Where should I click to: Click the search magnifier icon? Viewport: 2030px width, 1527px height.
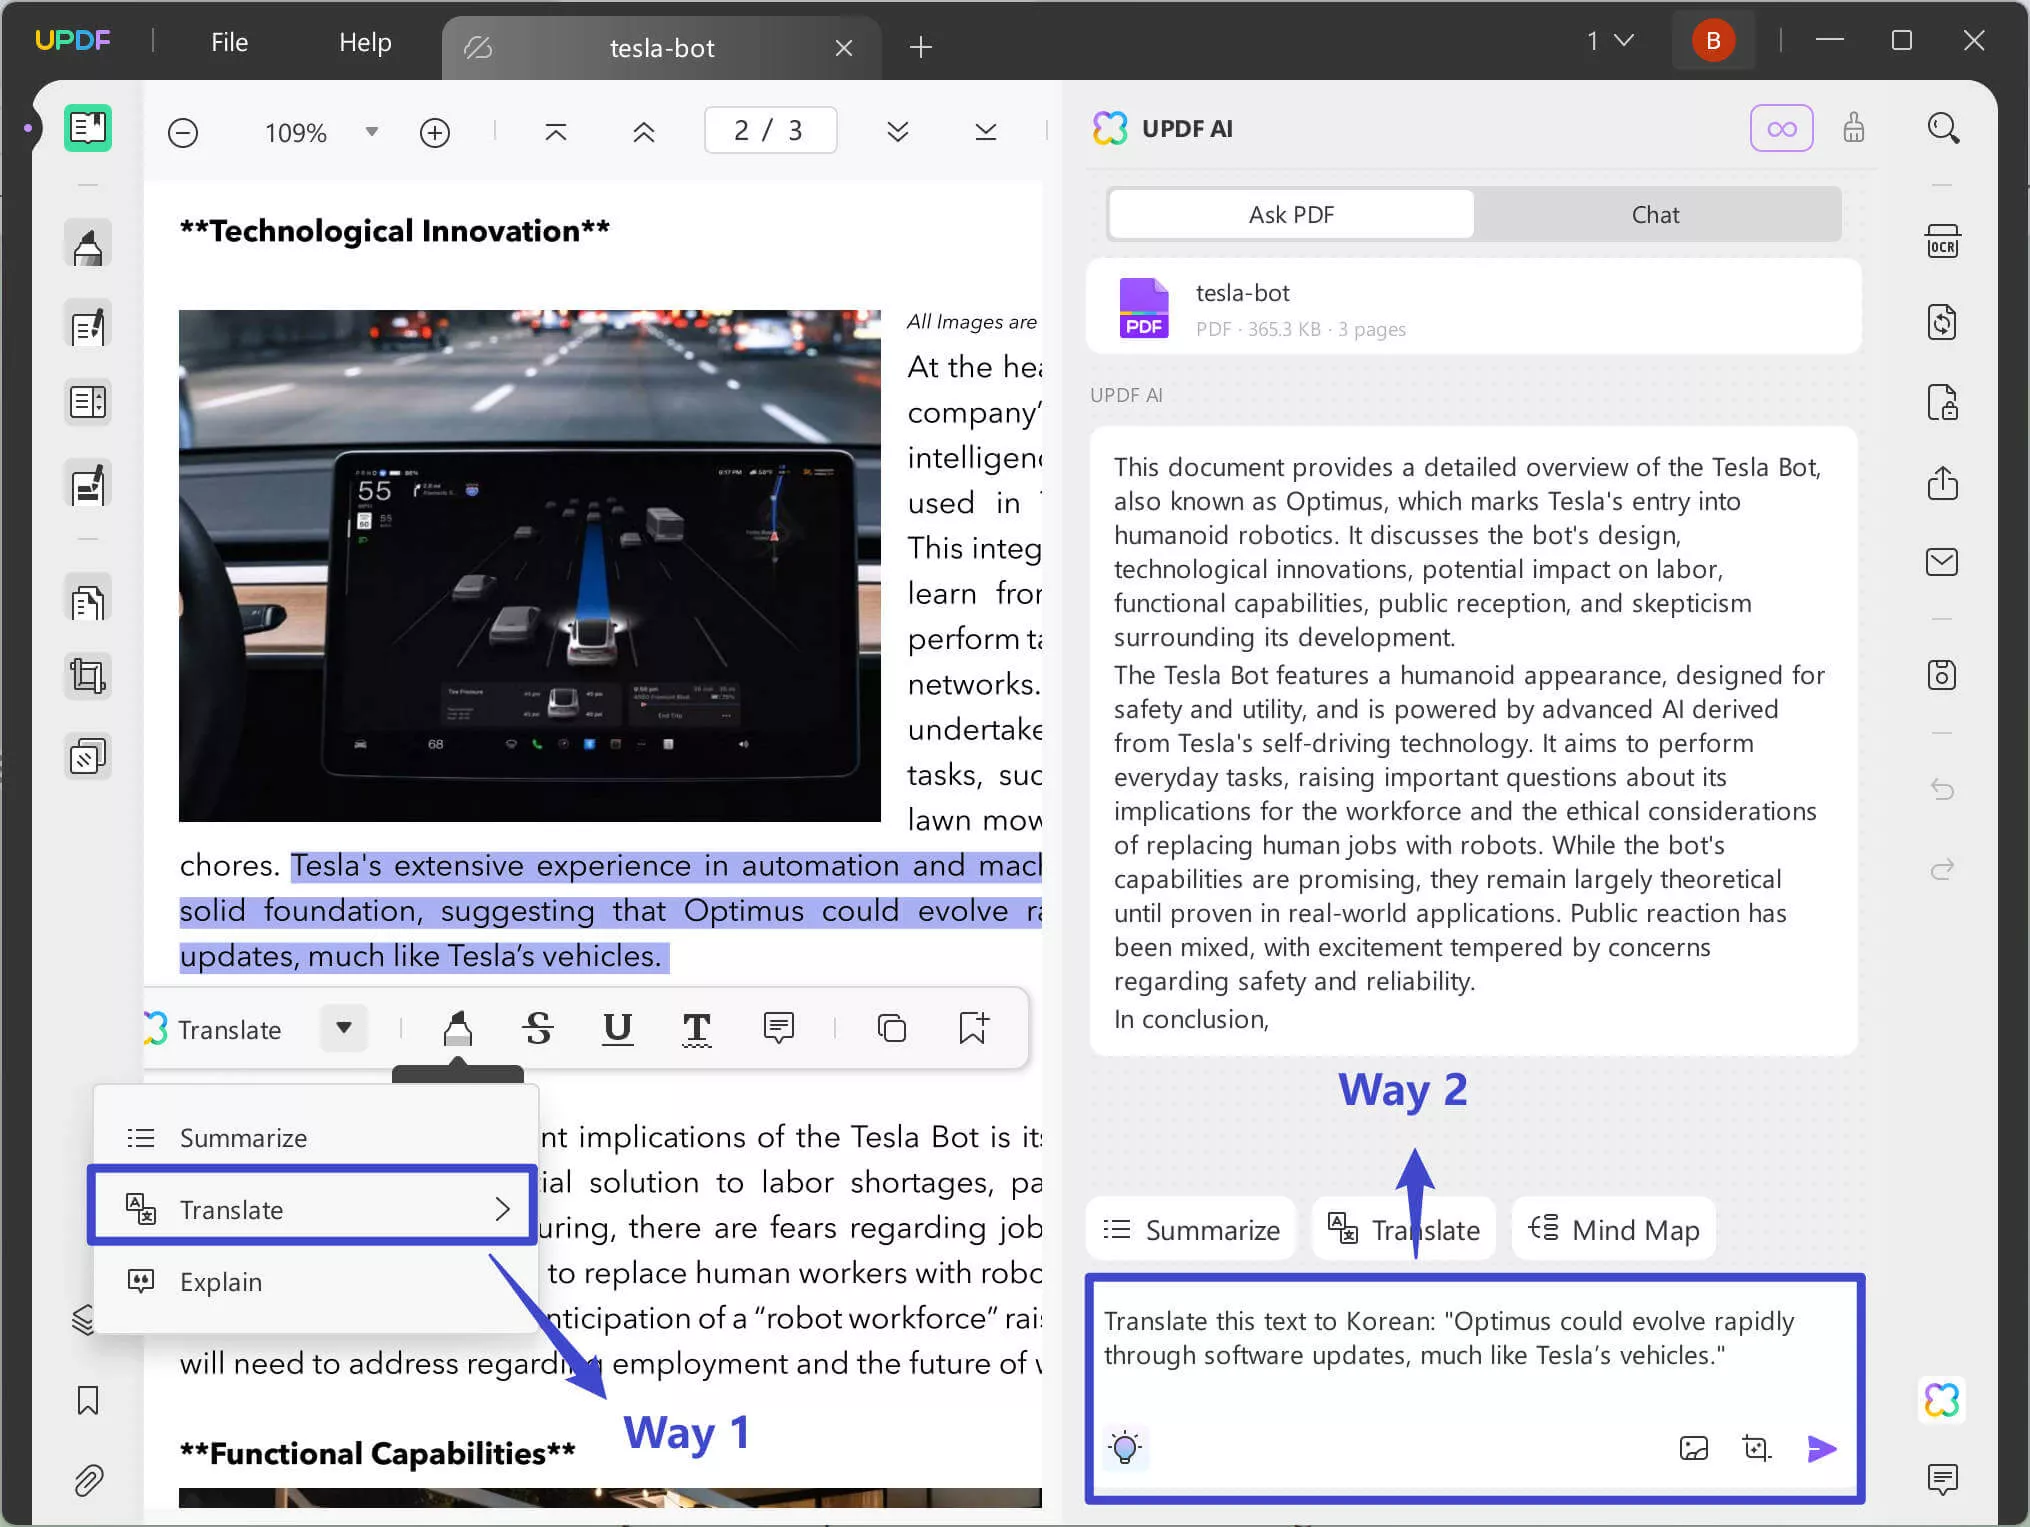[1943, 128]
